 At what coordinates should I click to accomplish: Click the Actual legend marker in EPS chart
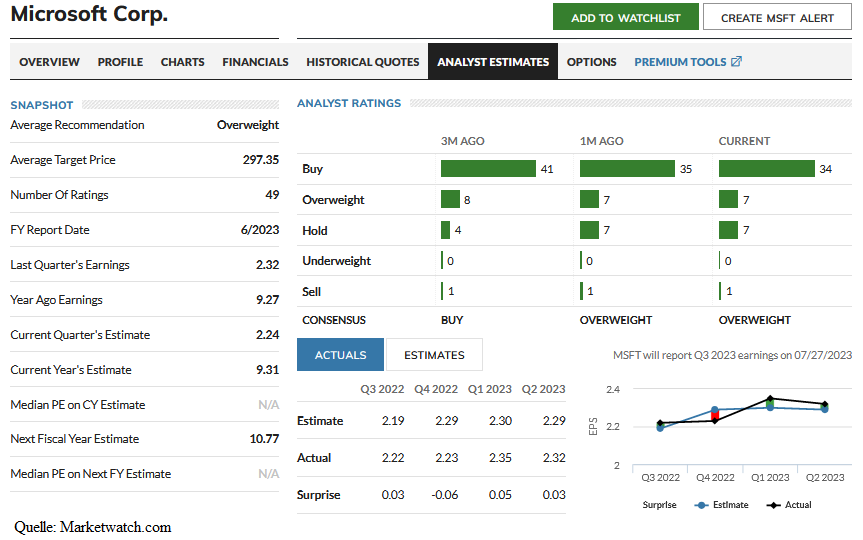773,505
